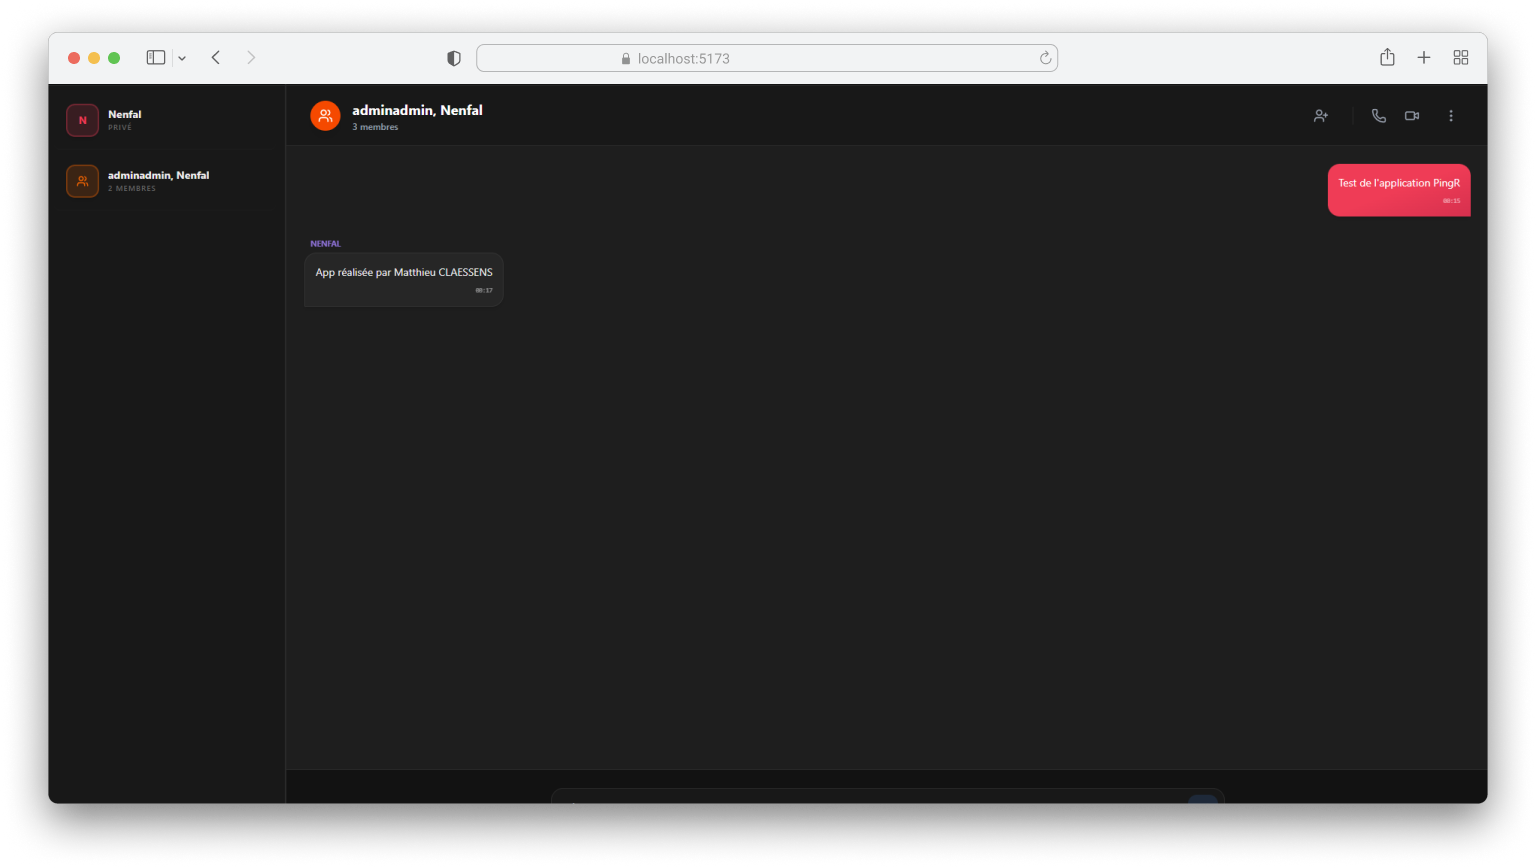Click the localhost:5173 address bar

pos(766,58)
